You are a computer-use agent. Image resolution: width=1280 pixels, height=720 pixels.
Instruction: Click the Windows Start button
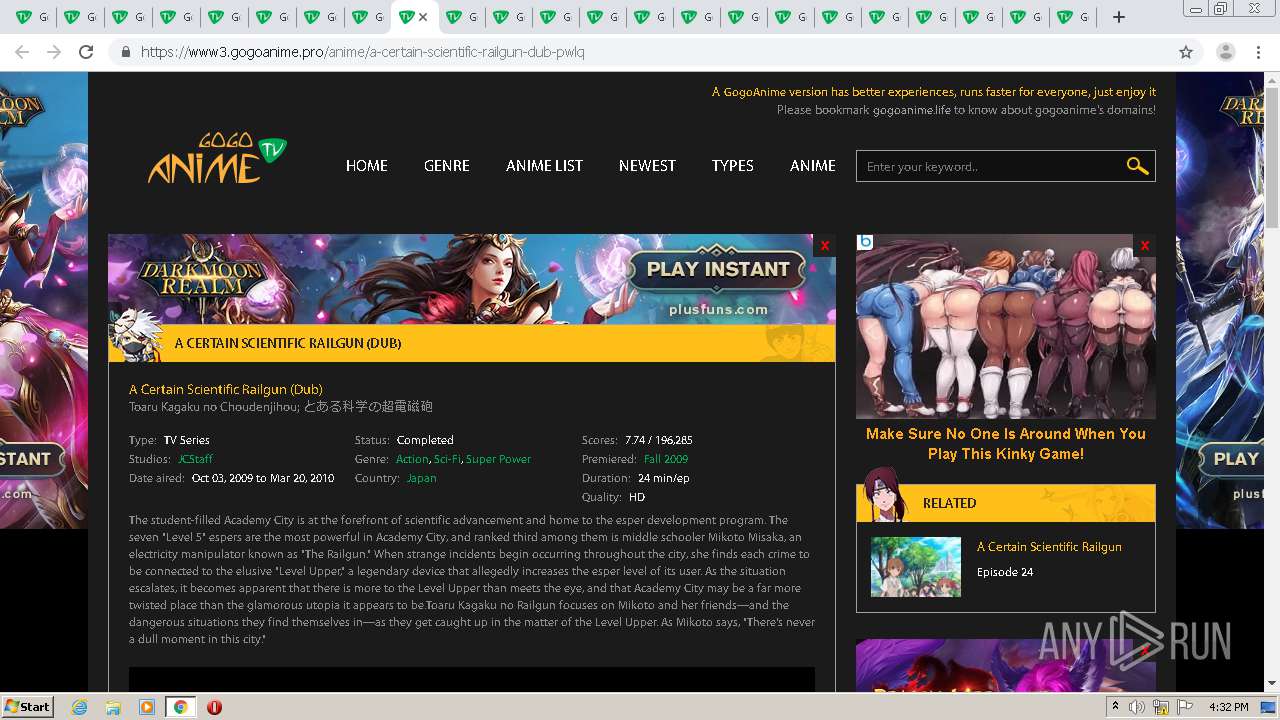28,707
